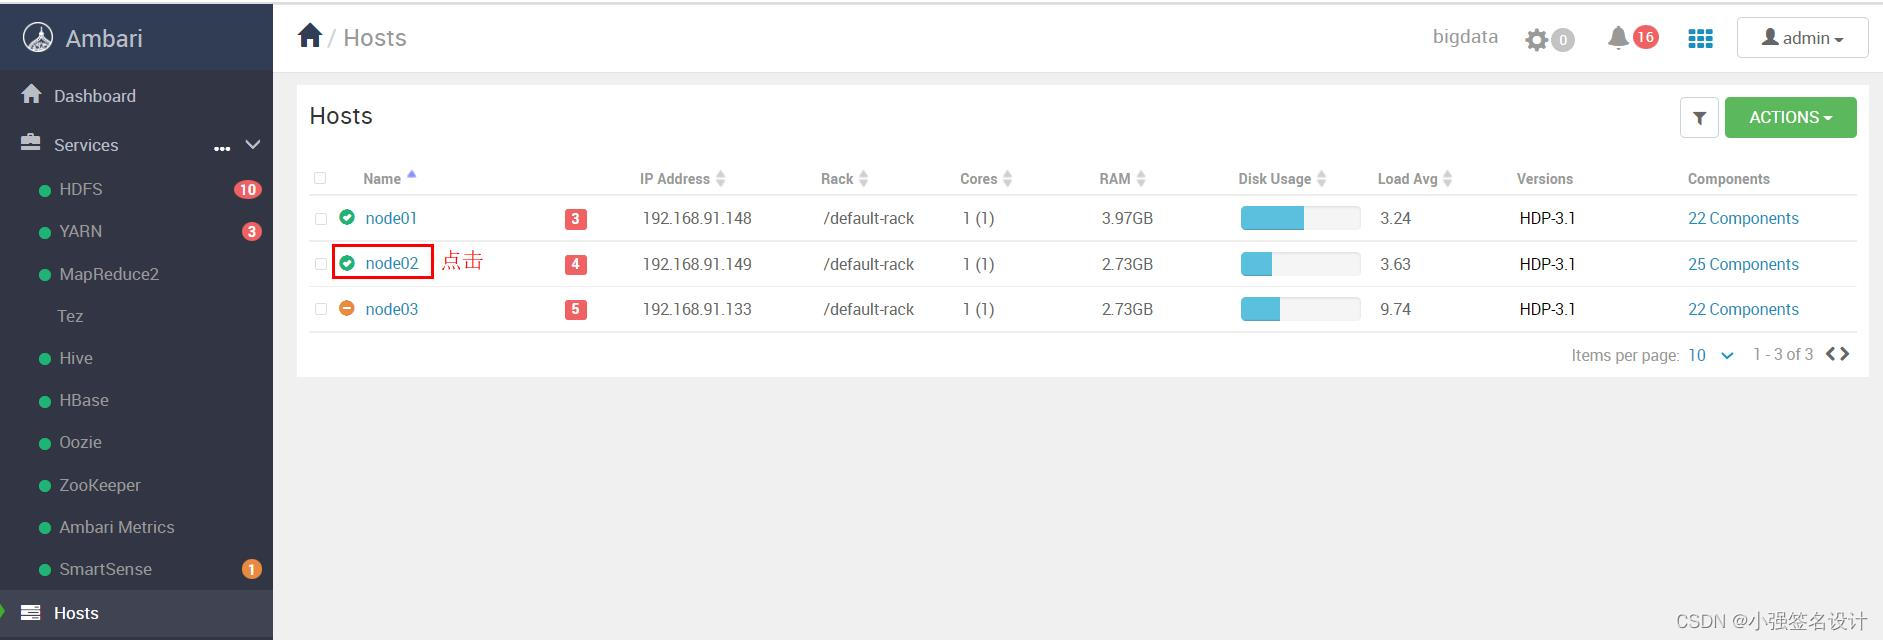Click HDFS alert badge 10
Image resolution: width=1883 pixels, height=640 pixels.
coord(248,189)
